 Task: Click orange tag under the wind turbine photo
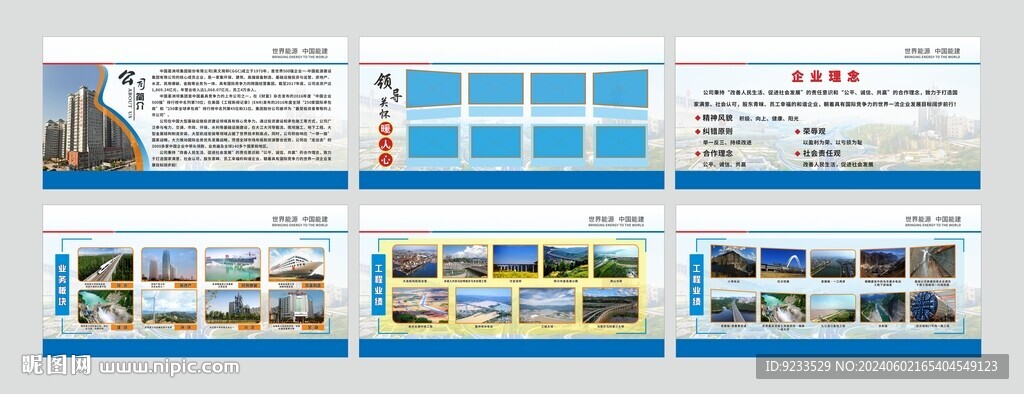click(186, 327)
